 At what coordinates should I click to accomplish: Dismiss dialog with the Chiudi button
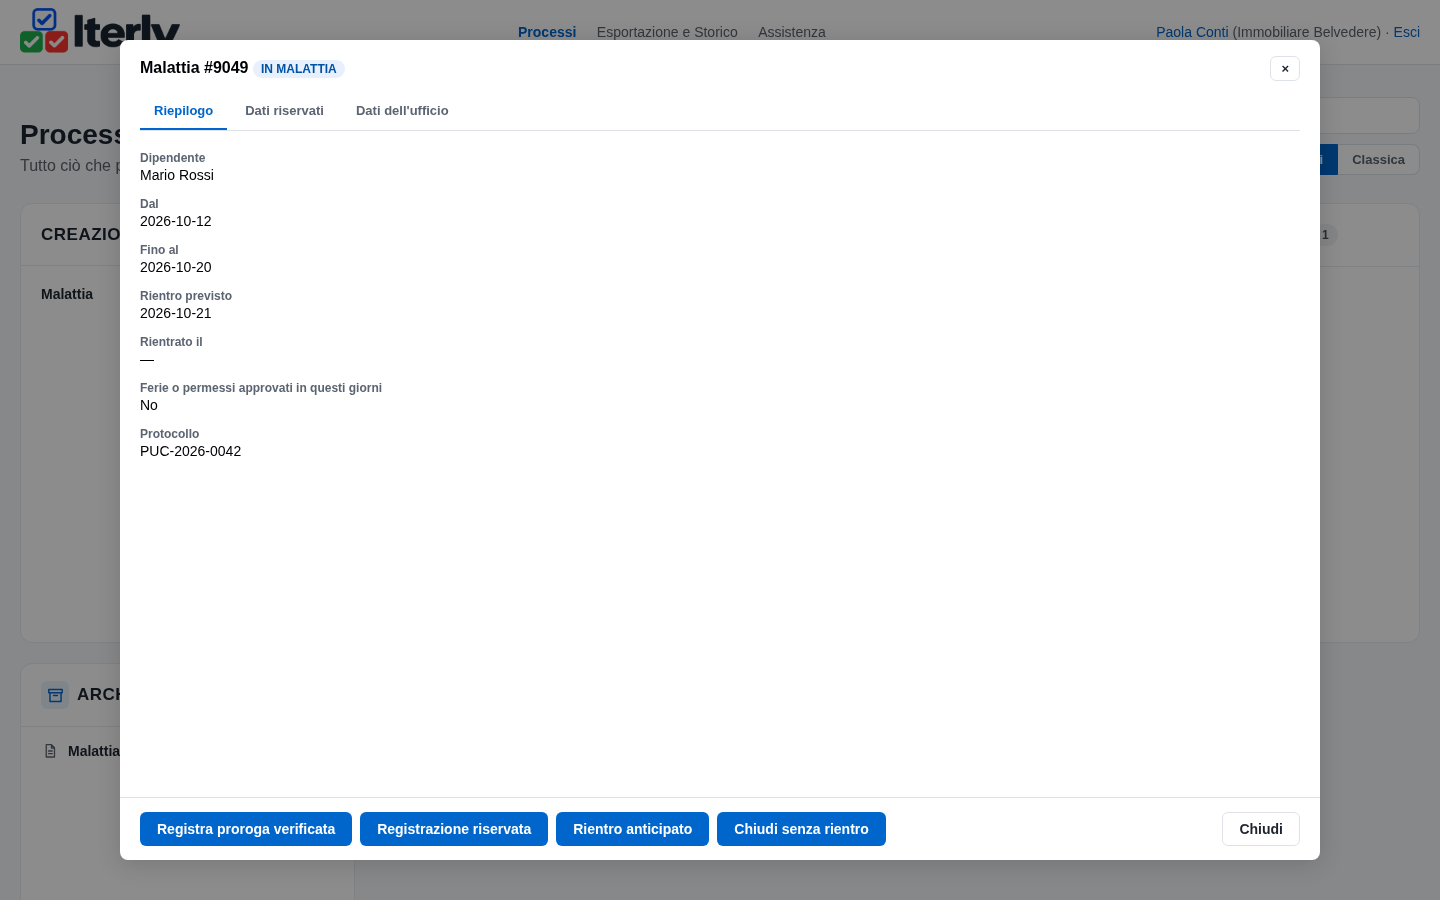click(1261, 829)
